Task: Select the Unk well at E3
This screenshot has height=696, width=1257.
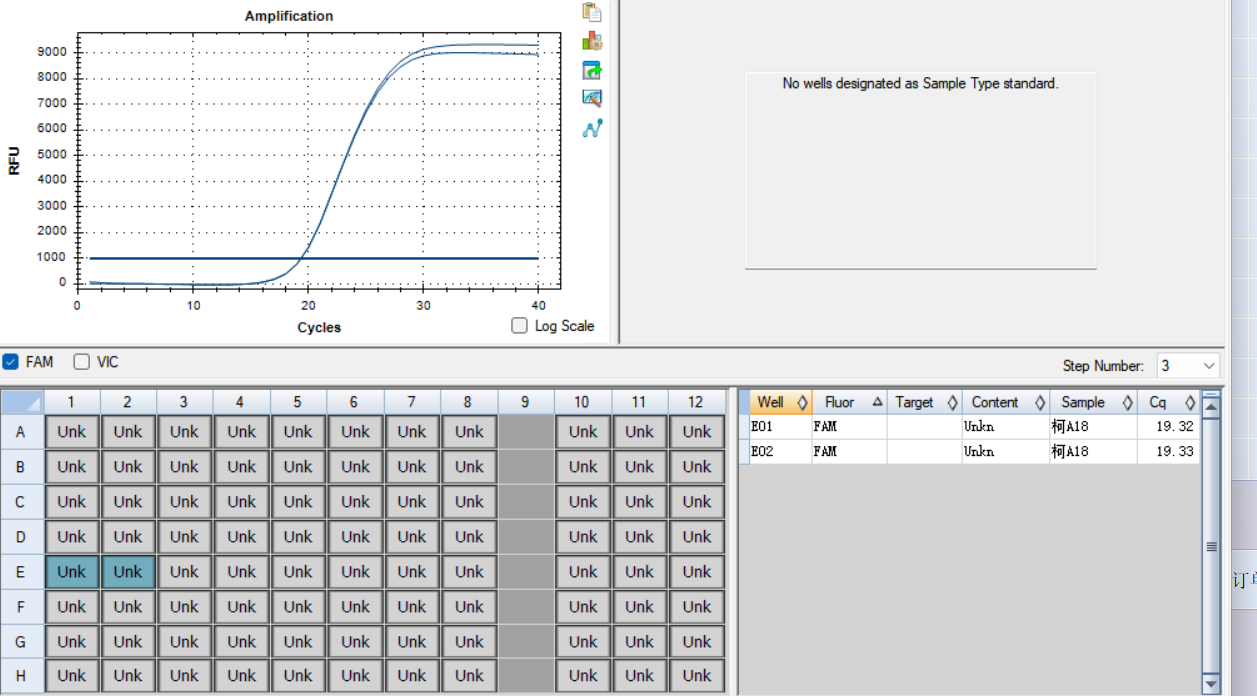Action: (184, 572)
